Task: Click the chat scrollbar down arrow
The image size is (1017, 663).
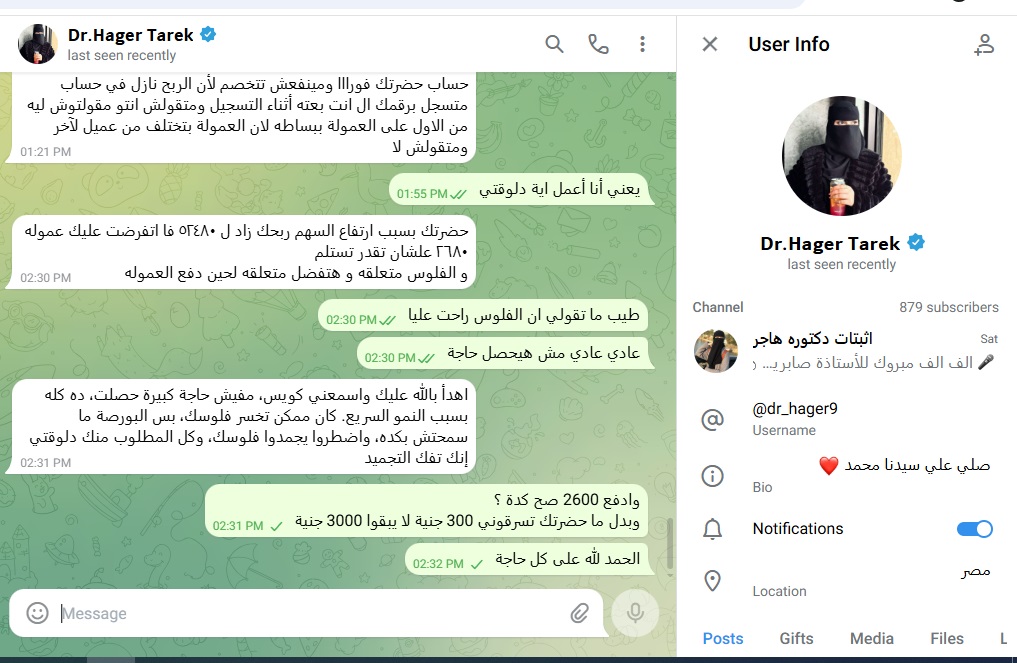Action: tap(669, 574)
